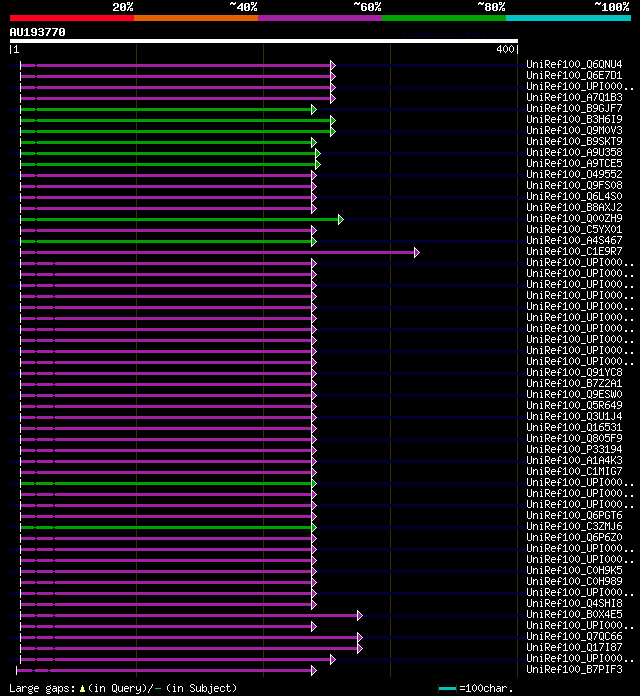Select the UniRef100_Q3U1J4 subject label
Screen dimensions: 640x696
pyautogui.click(x=574, y=416)
